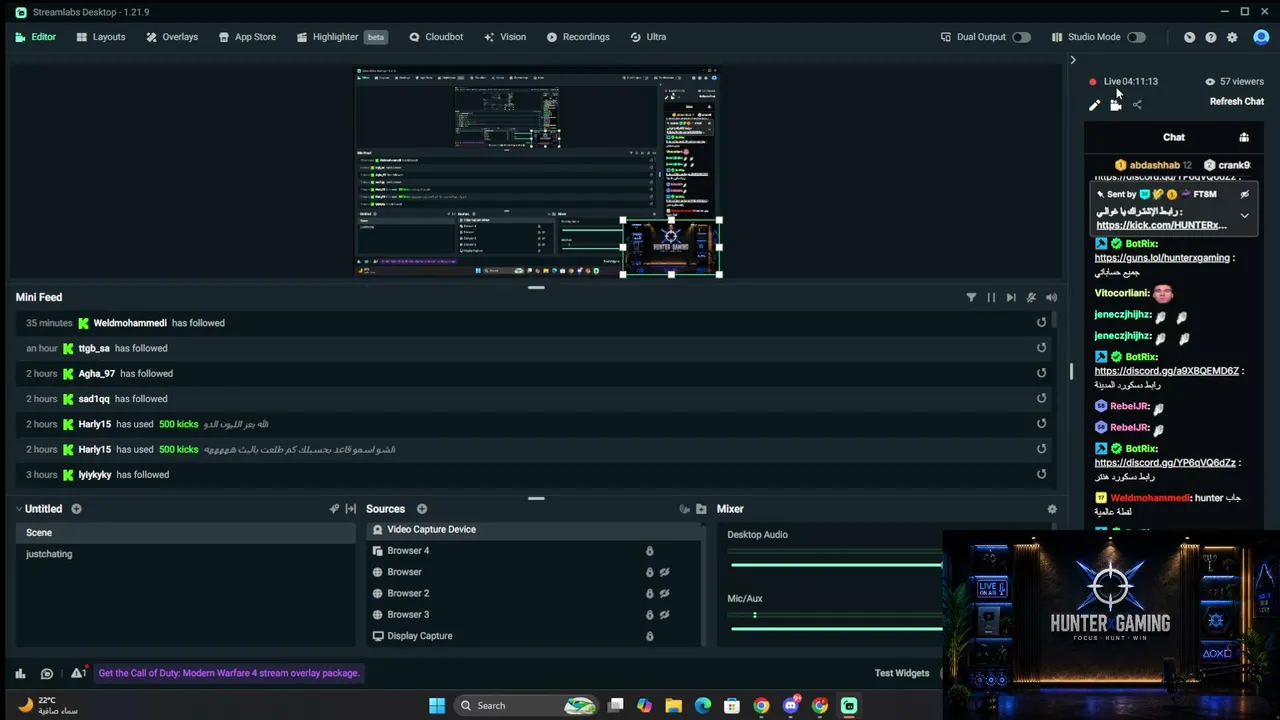Switch to the Layouts tab
The width and height of the screenshot is (1280, 720).
(x=101, y=37)
